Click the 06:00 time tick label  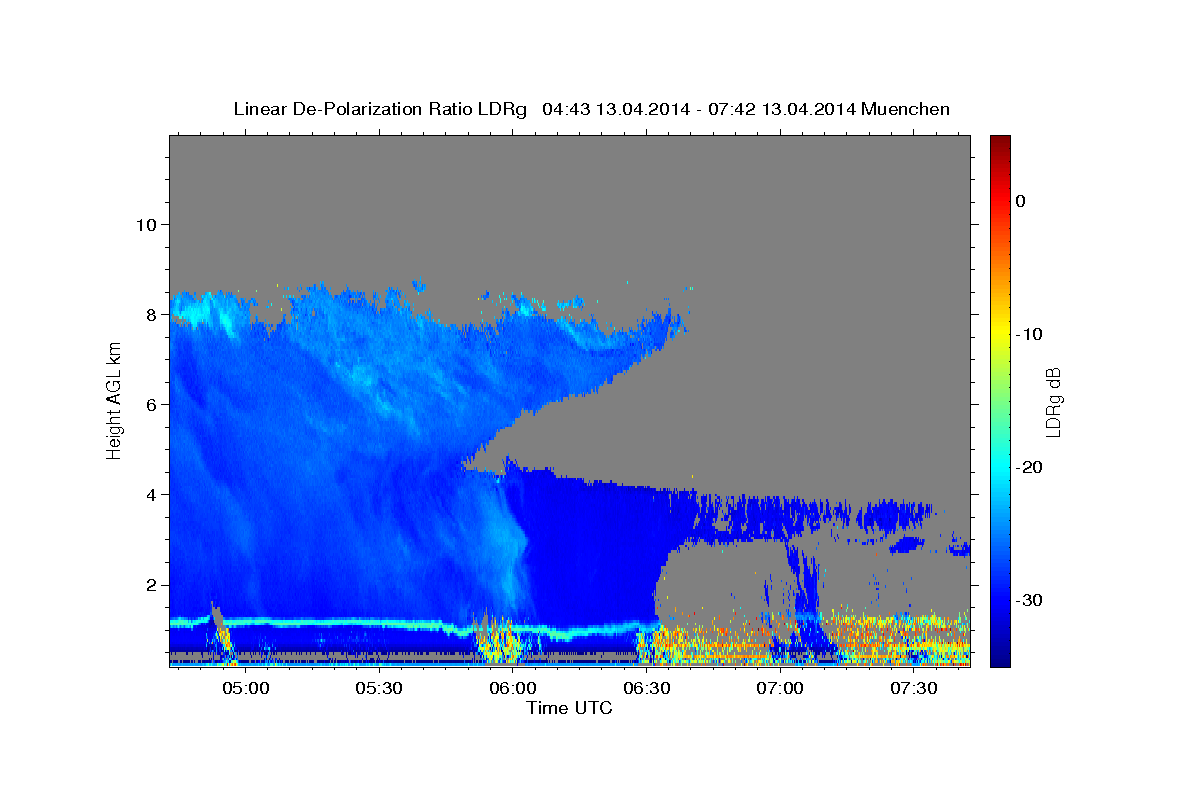coord(513,688)
